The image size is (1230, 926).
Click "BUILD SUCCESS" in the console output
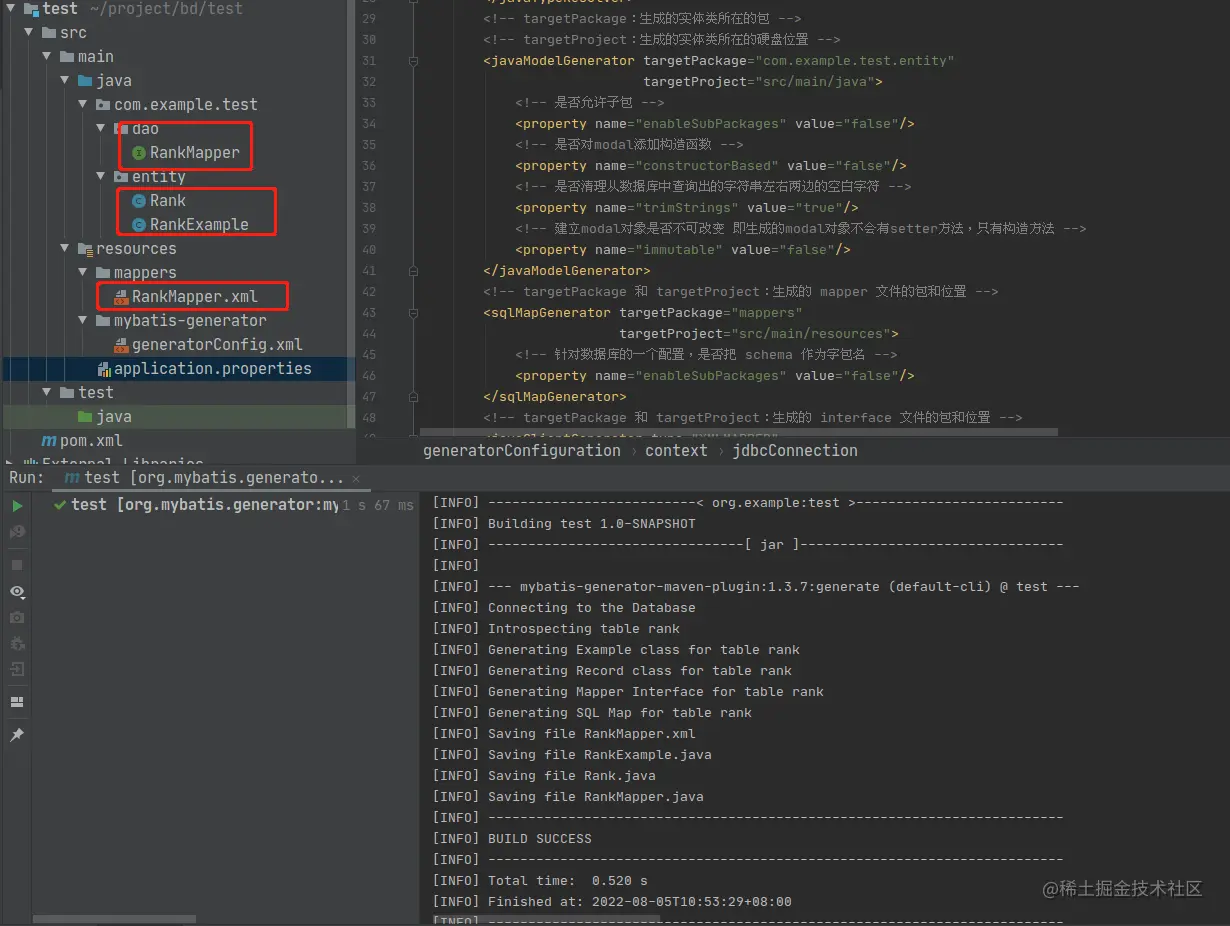tap(540, 838)
